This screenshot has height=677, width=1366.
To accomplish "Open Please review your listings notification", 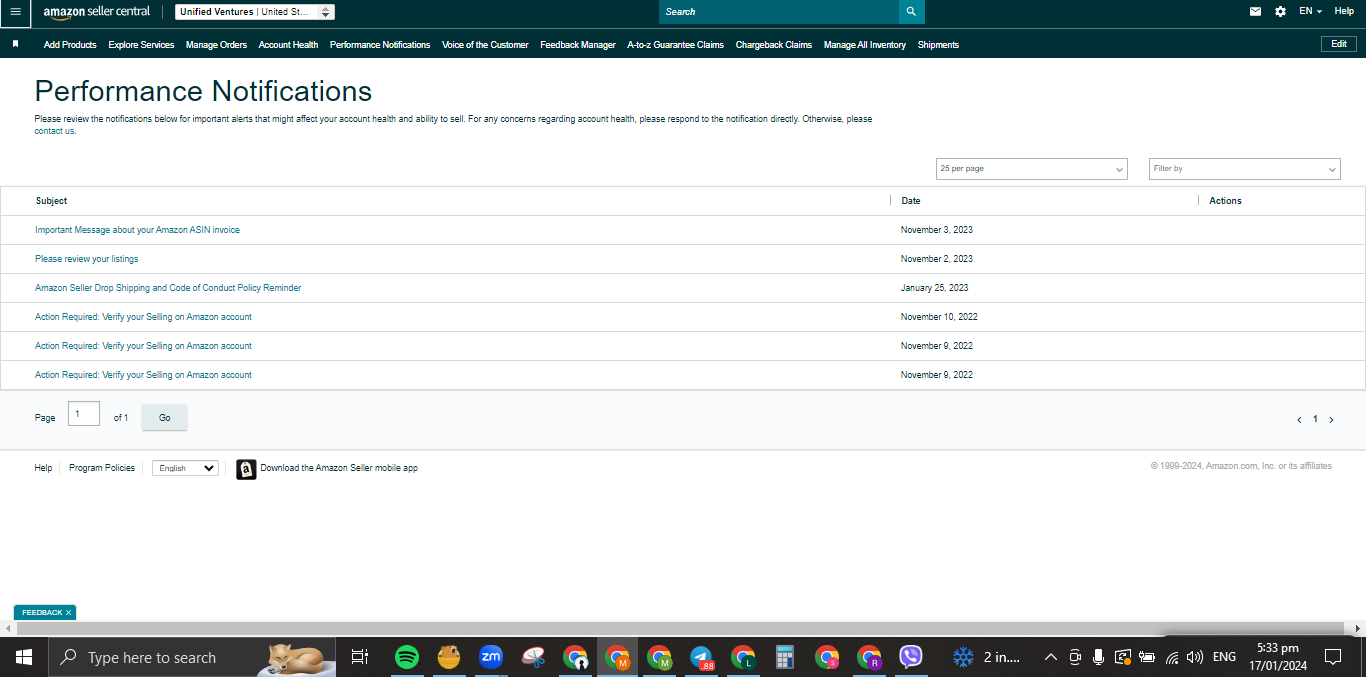I will (x=87, y=259).
